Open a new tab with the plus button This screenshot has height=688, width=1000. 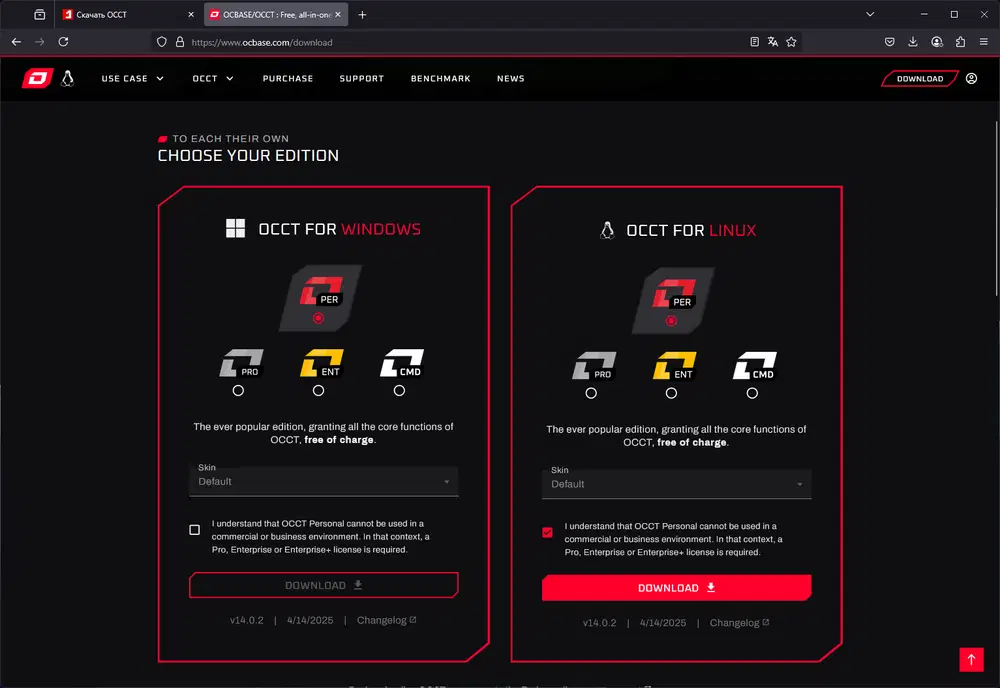(x=362, y=15)
